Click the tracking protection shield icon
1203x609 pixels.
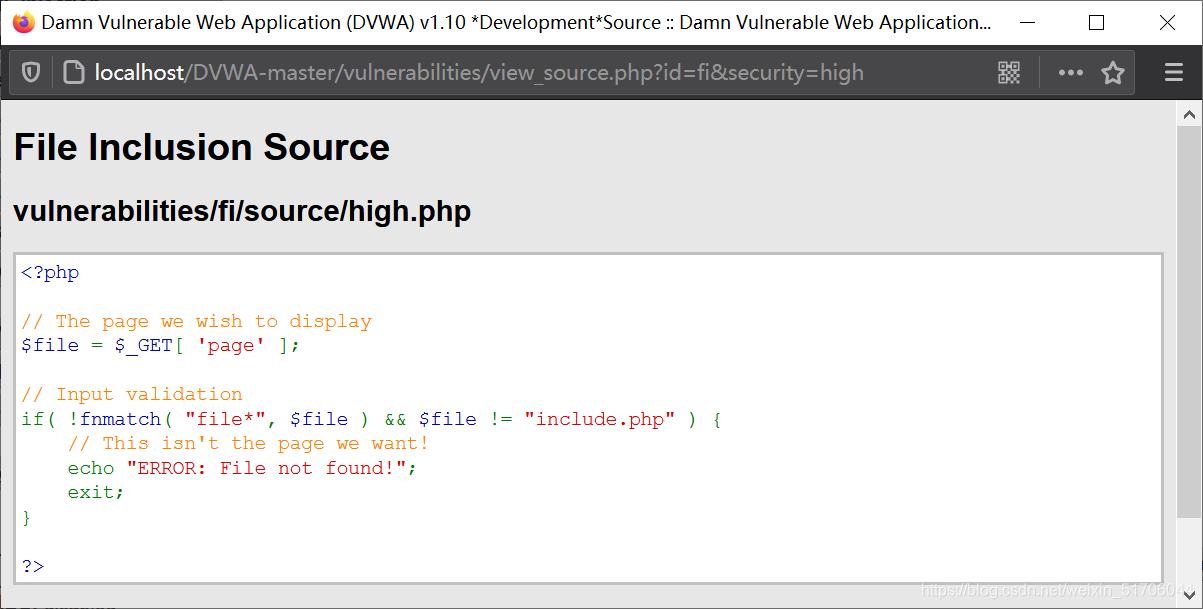31,72
